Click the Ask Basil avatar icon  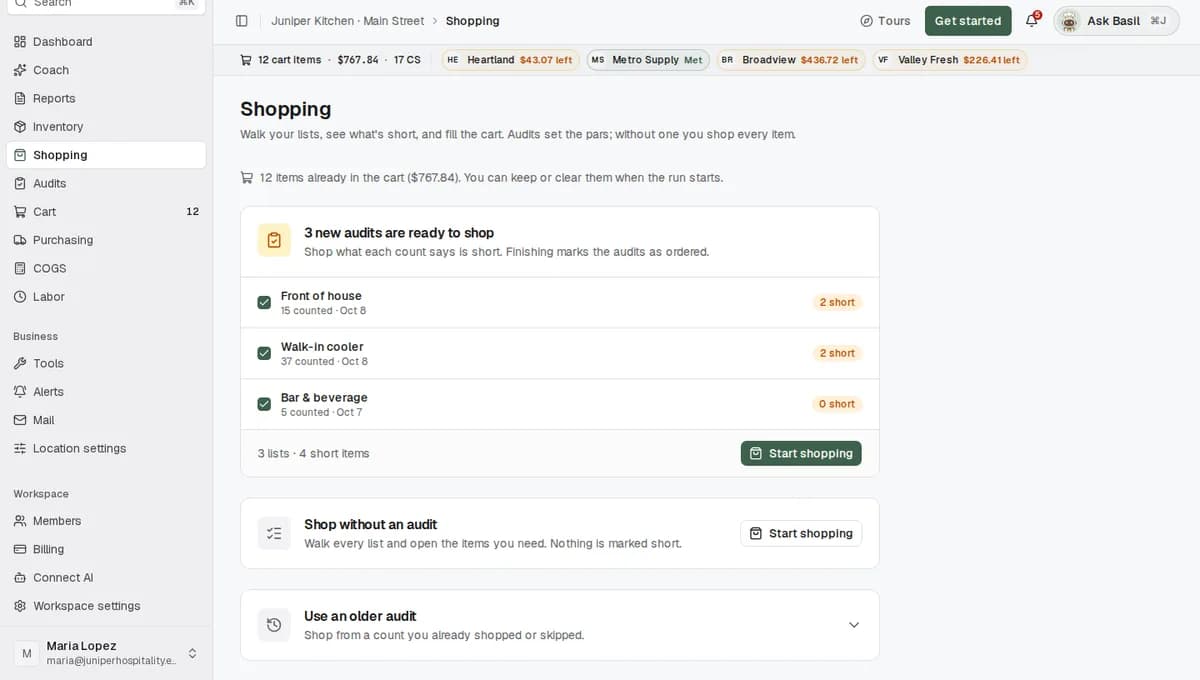(1069, 21)
